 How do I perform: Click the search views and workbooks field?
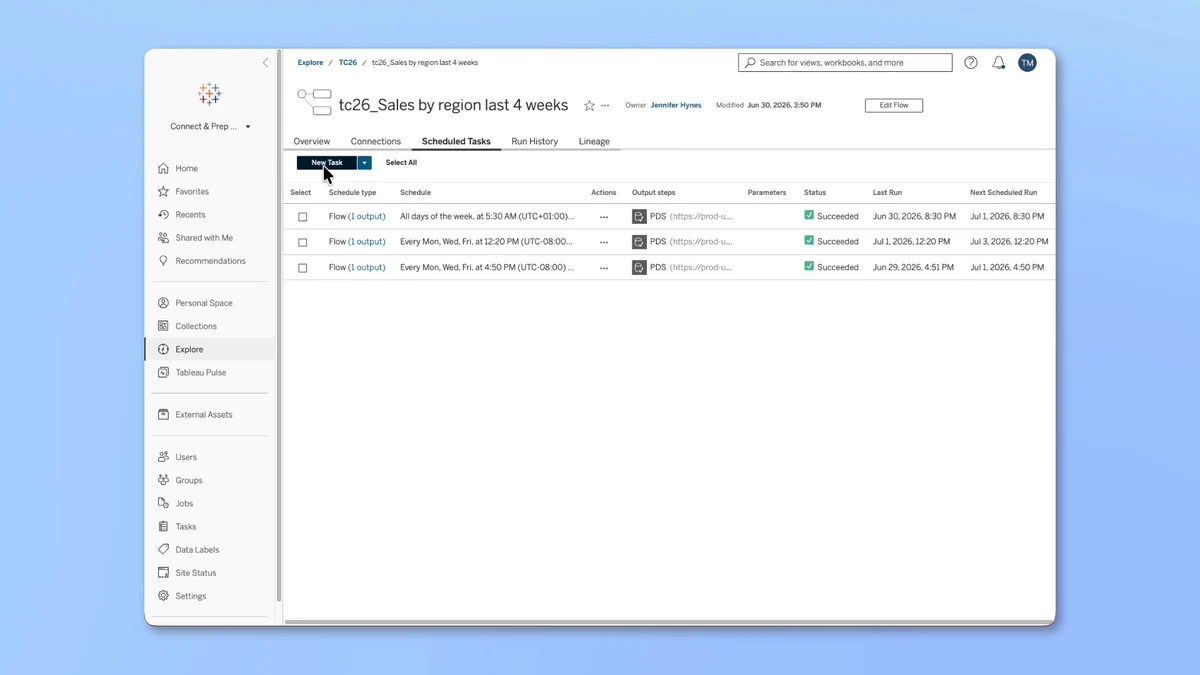[x=845, y=63]
